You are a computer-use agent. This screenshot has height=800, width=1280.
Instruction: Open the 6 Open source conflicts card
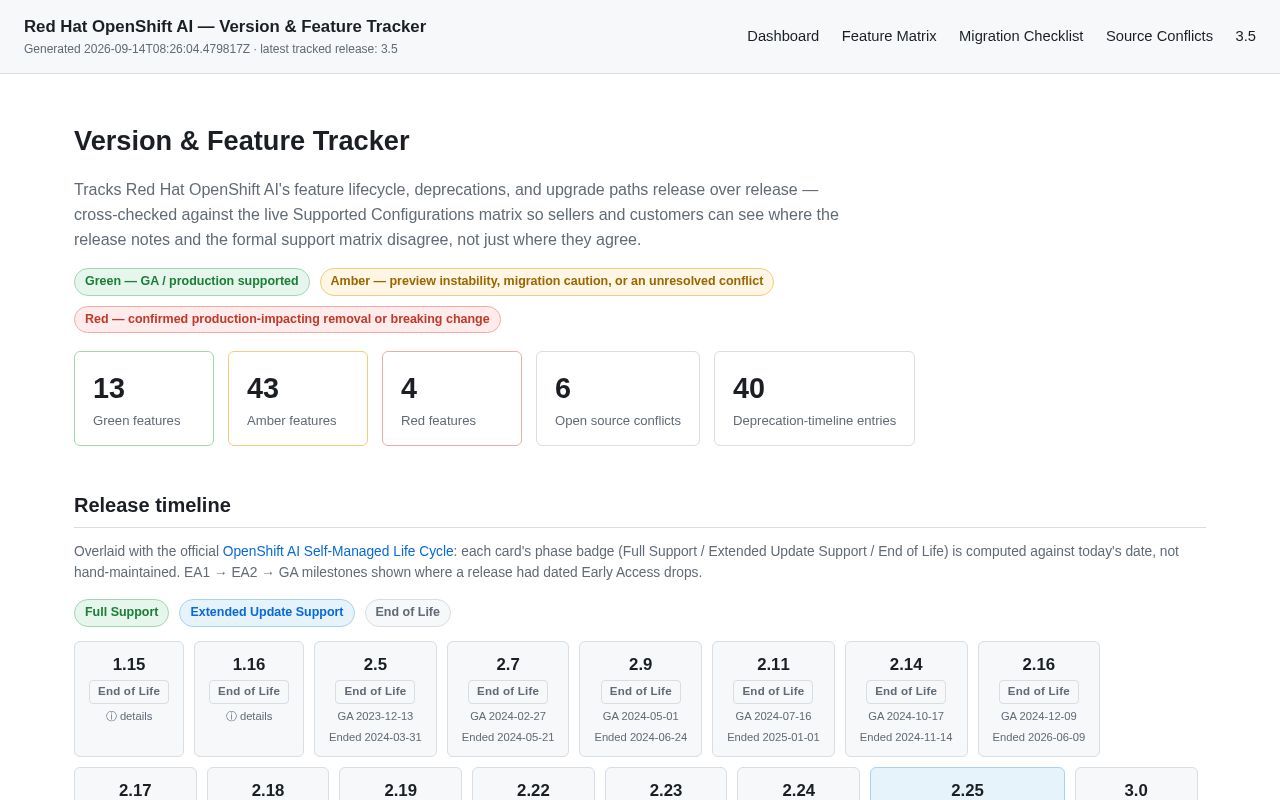(618, 398)
